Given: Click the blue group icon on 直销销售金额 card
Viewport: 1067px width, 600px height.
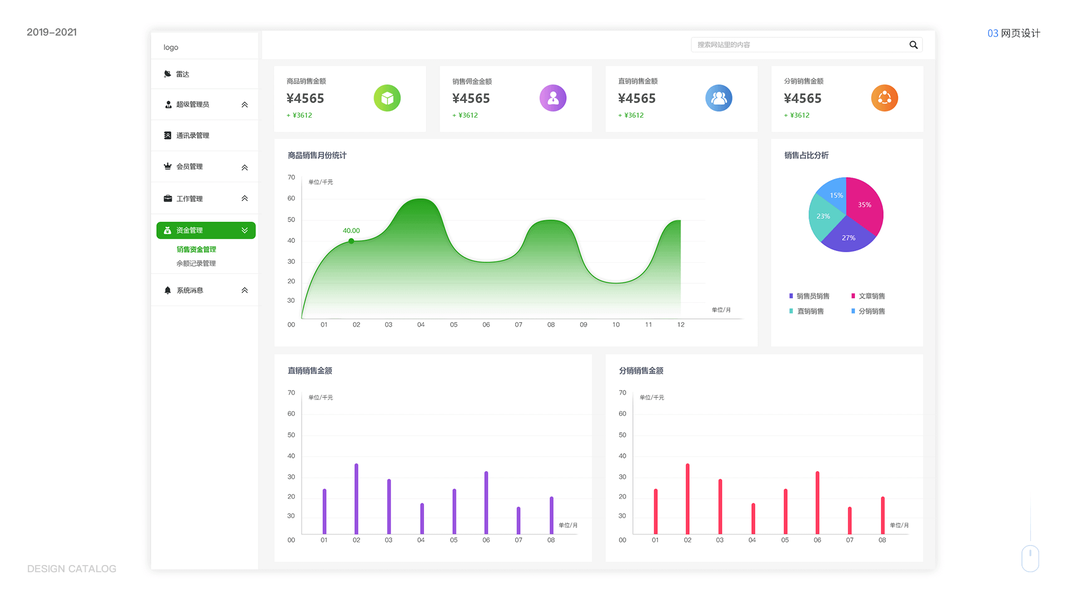Looking at the screenshot, I should 719,98.
